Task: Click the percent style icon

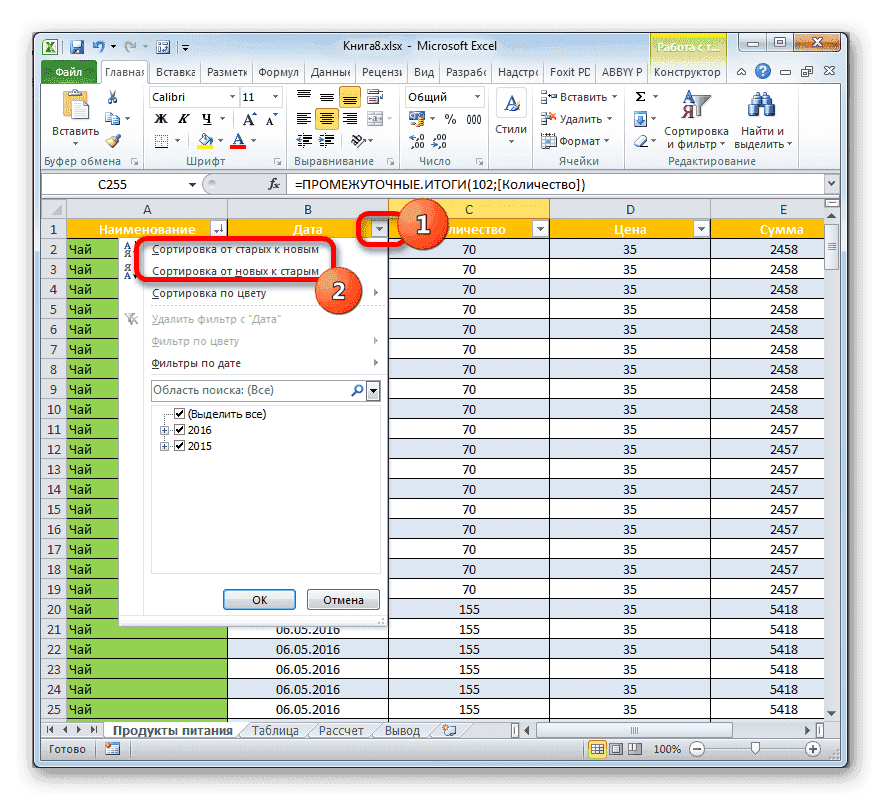Action: point(450,119)
